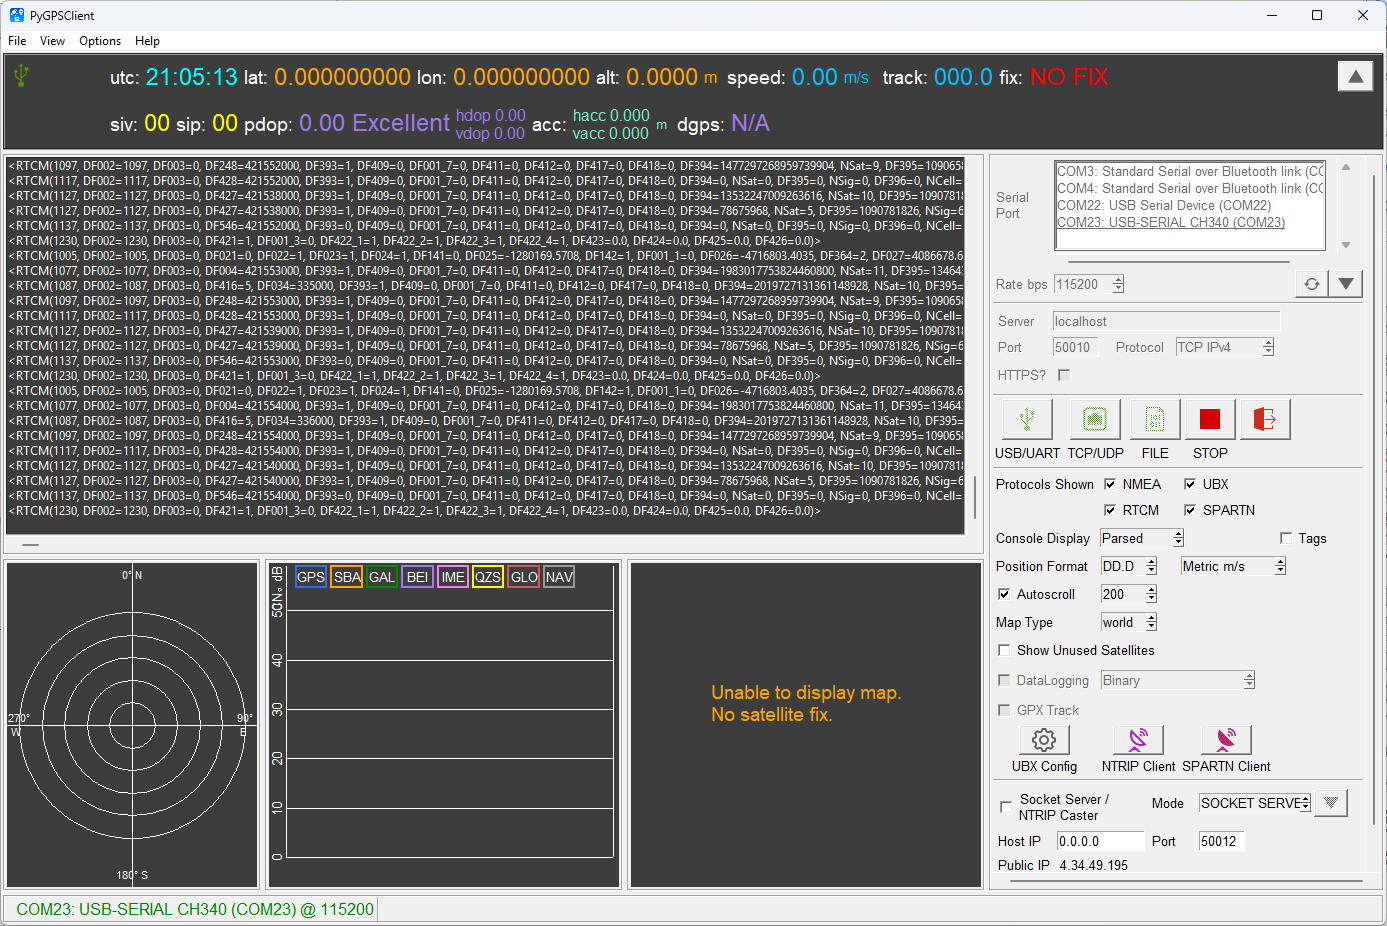Click the USB/UART connect icon
Viewport: 1387px width, 926px height.
[1027, 420]
